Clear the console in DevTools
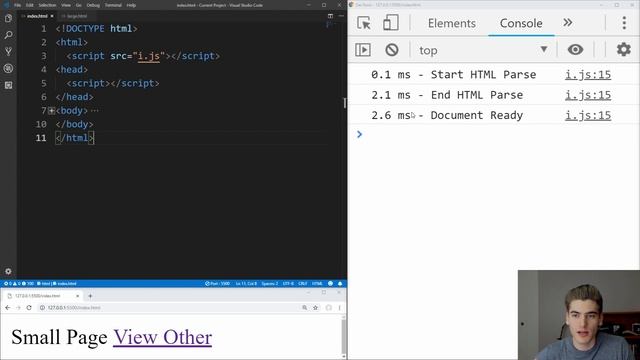This screenshot has width=640, height=360. coord(392,50)
